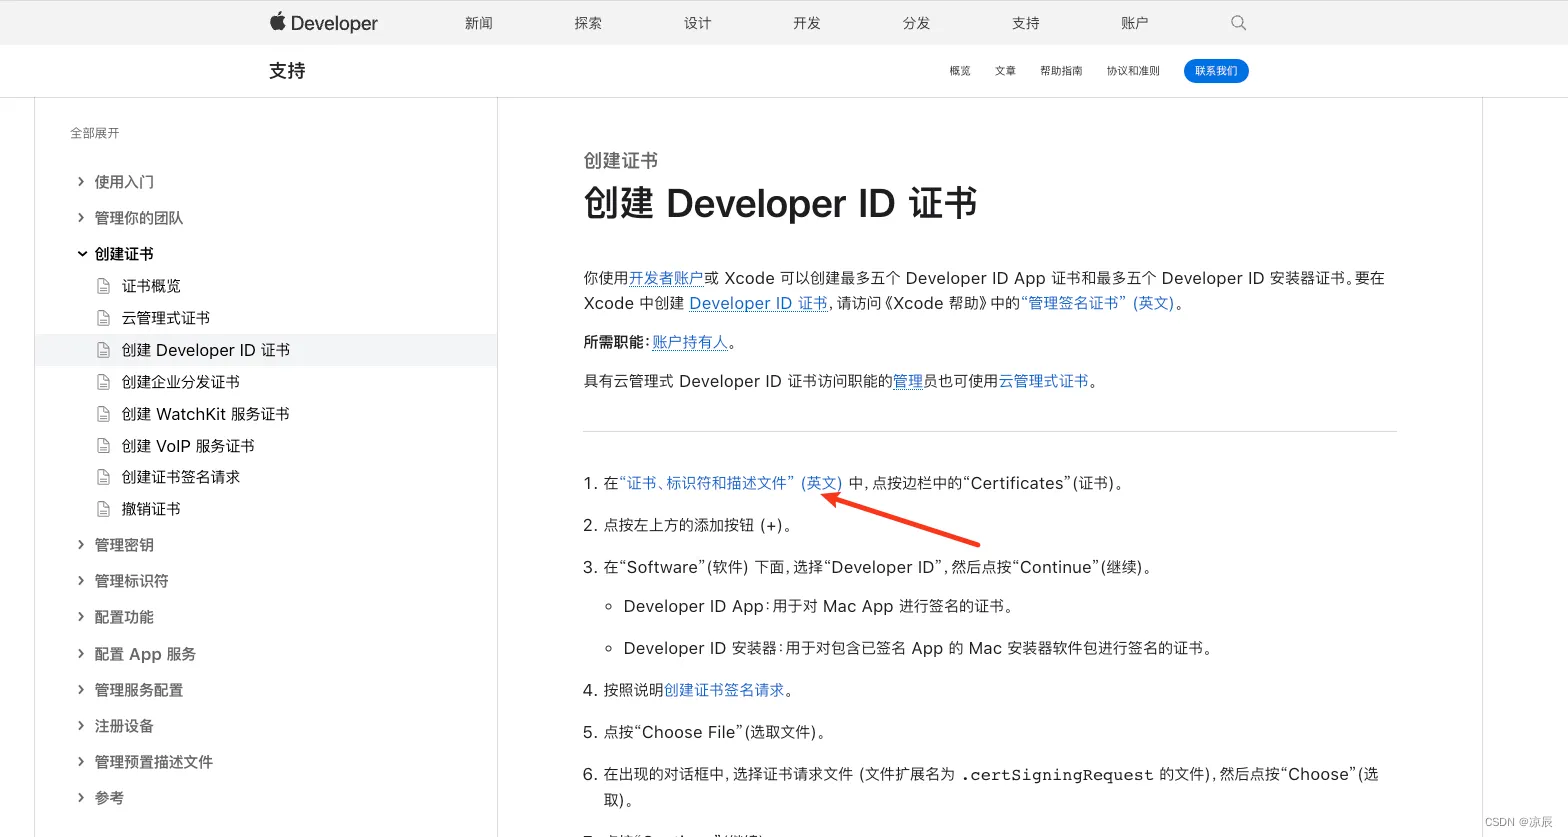The image size is (1568, 837).
Task: Open the 分发 nav menu
Action: point(916,23)
